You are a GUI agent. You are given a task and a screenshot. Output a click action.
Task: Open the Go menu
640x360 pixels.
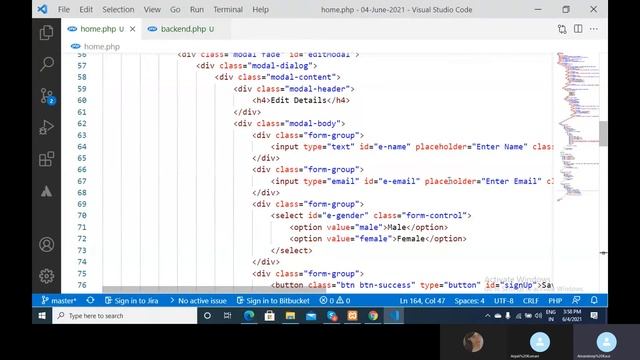tap(175, 9)
